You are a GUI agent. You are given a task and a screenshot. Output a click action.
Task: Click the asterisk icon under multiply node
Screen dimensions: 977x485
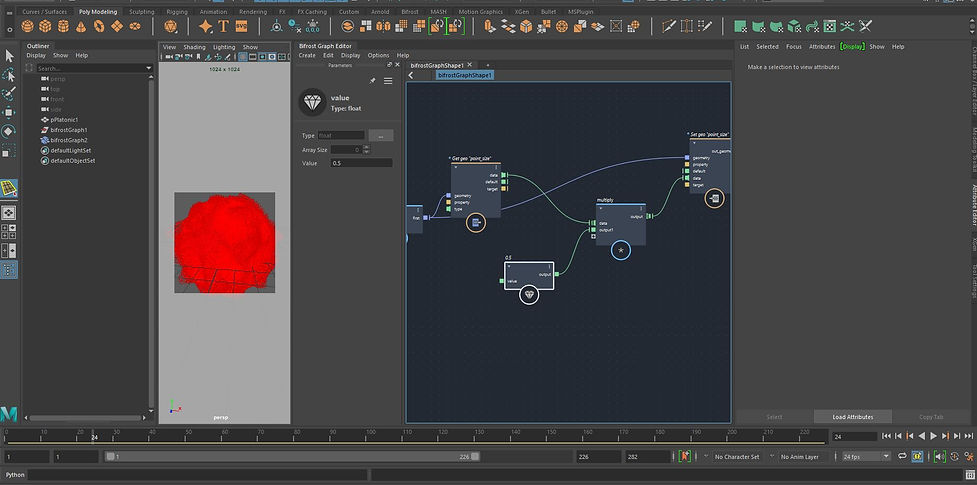tap(621, 250)
